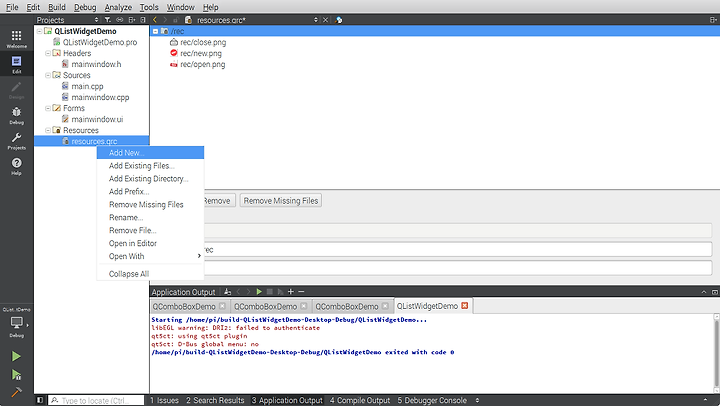
Task: Click the magnifier icon beside the document close button
Action: pos(339,20)
